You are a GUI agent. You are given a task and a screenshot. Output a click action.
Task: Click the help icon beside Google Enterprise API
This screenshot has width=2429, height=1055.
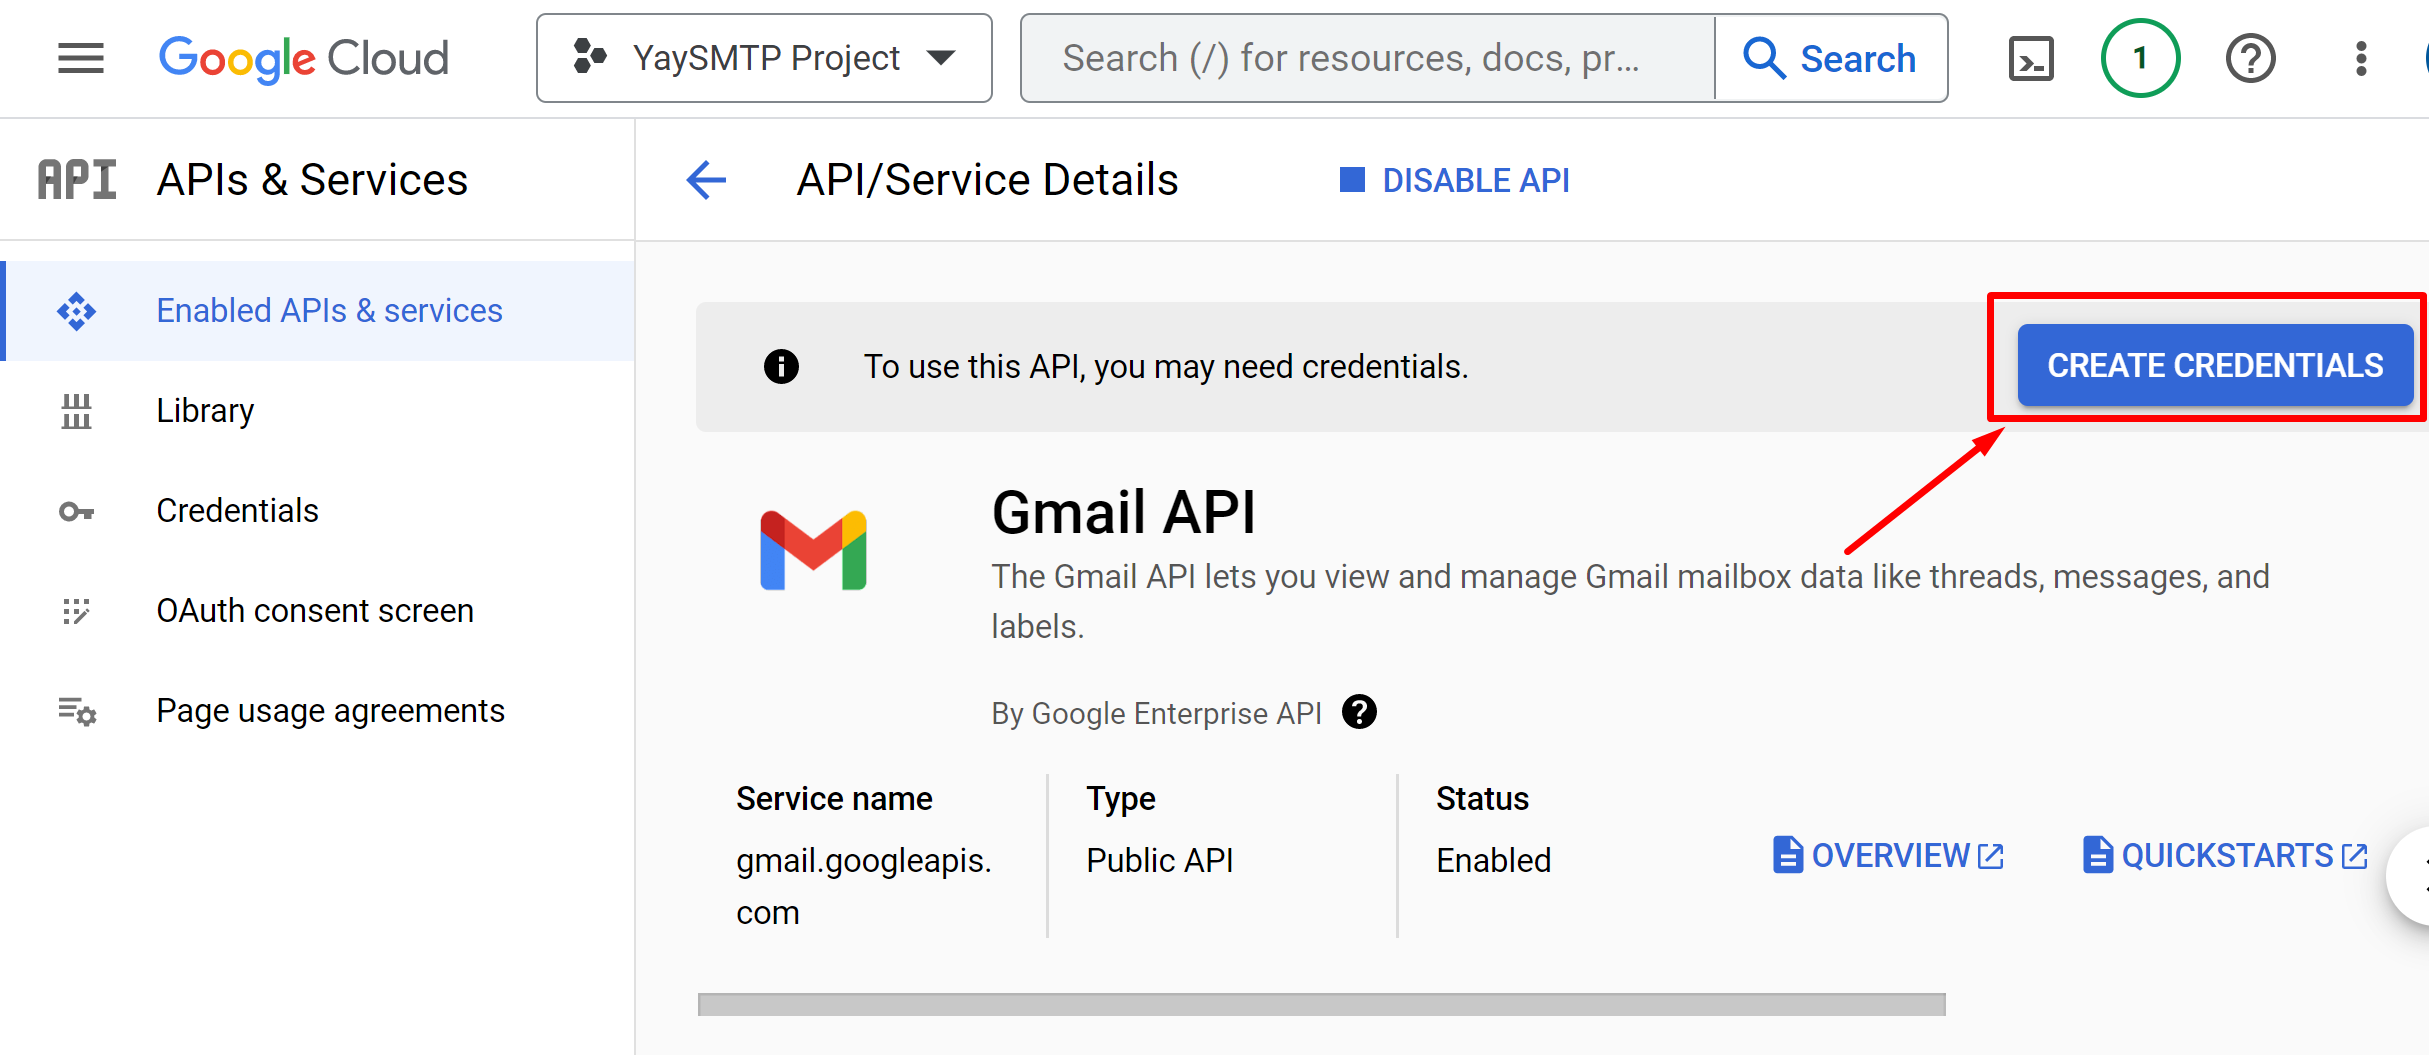point(1359,713)
